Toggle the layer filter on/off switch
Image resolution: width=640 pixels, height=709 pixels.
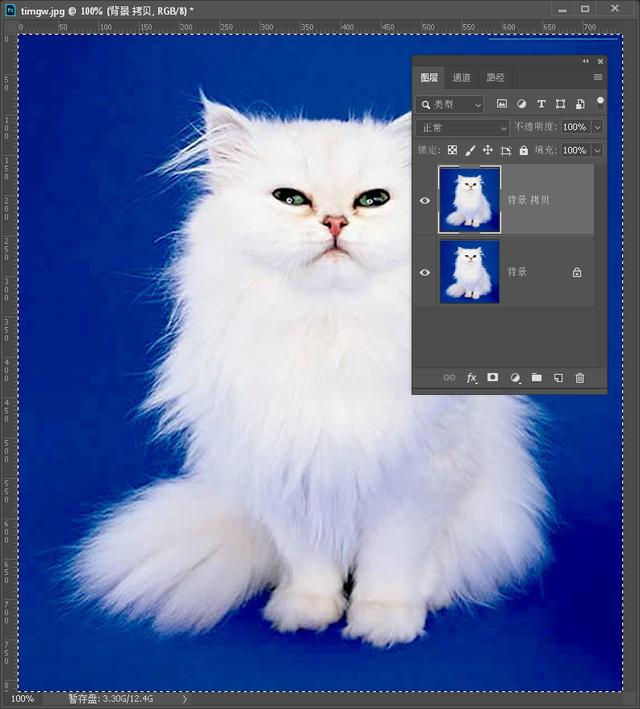coord(600,103)
